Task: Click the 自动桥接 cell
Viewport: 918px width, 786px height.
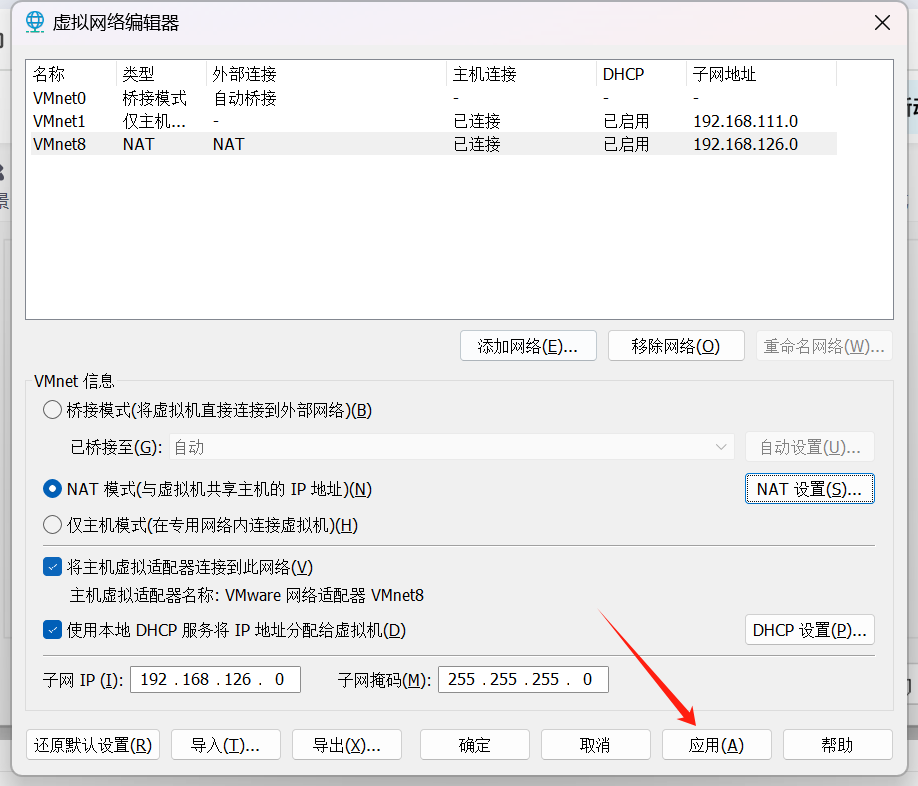Action: click(245, 98)
